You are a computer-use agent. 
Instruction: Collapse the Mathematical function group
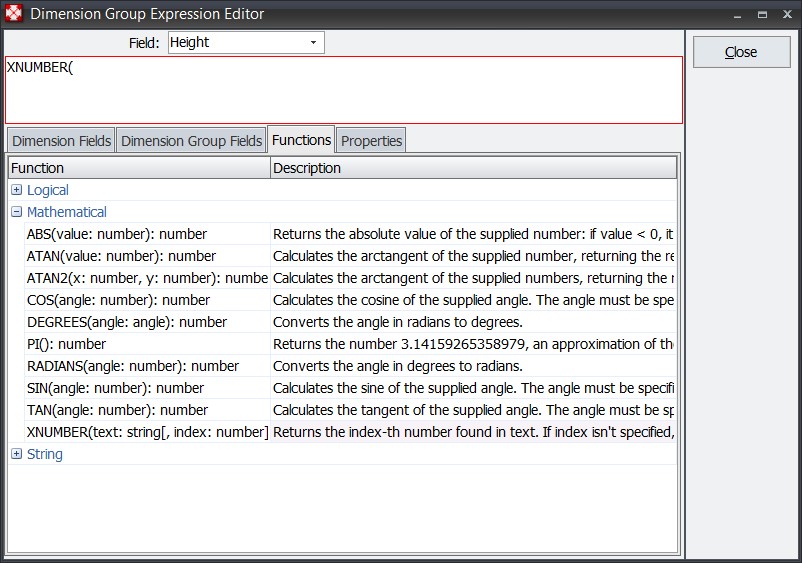coord(17,212)
